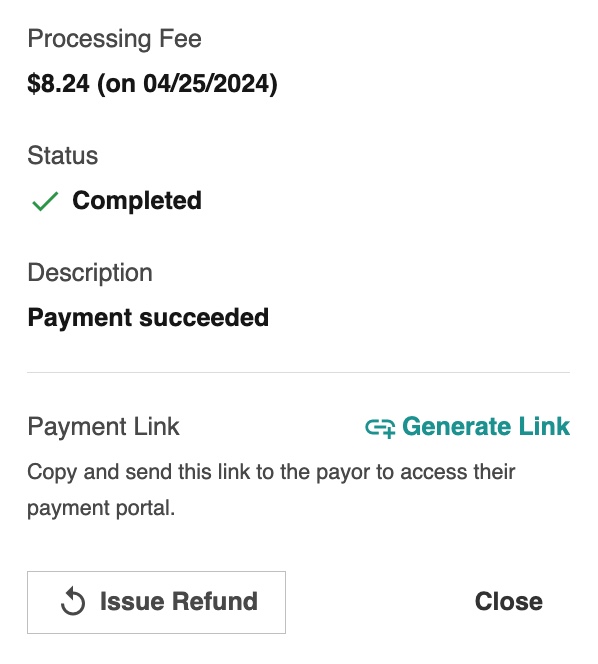Select the Completed status text

tap(137, 200)
